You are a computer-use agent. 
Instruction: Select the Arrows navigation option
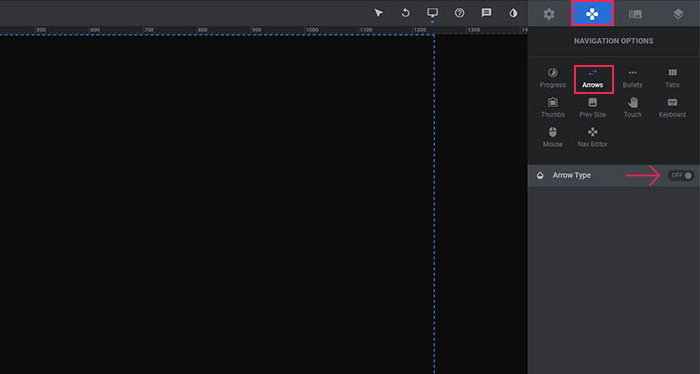tap(593, 79)
